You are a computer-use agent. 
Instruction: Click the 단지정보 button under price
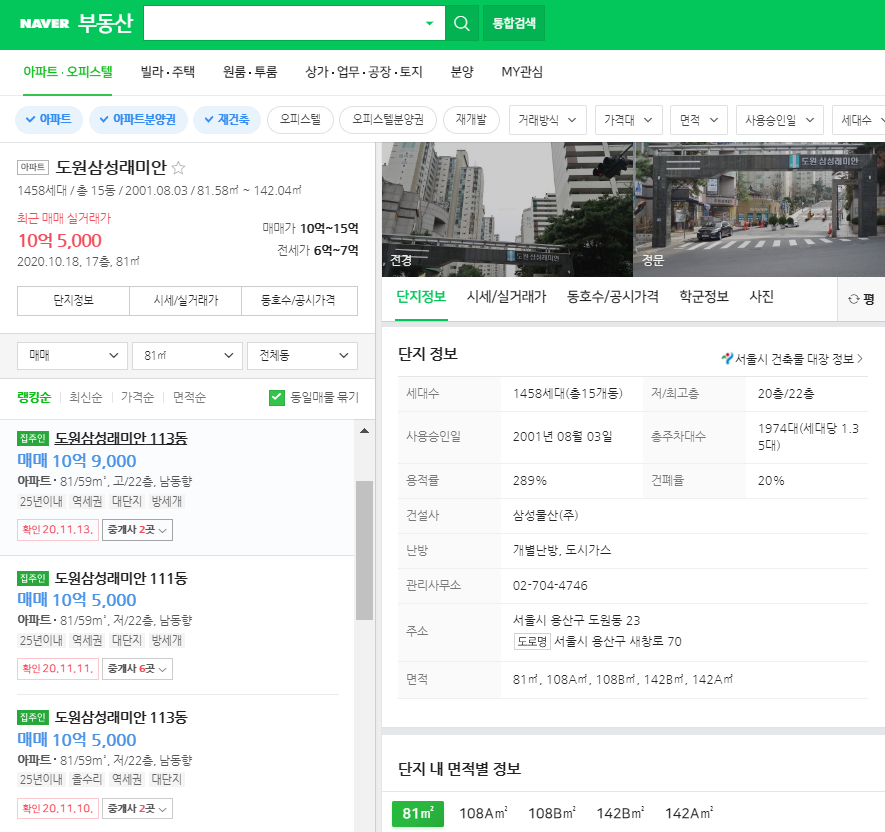click(73, 300)
